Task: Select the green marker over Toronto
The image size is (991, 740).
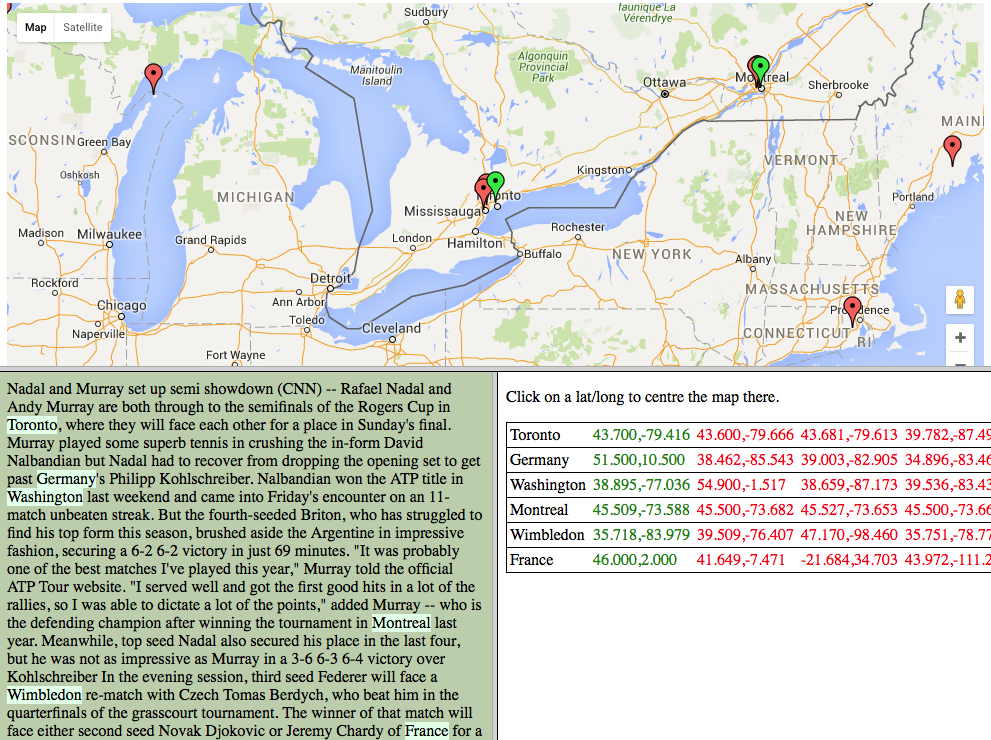Action: [x=496, y=184]
